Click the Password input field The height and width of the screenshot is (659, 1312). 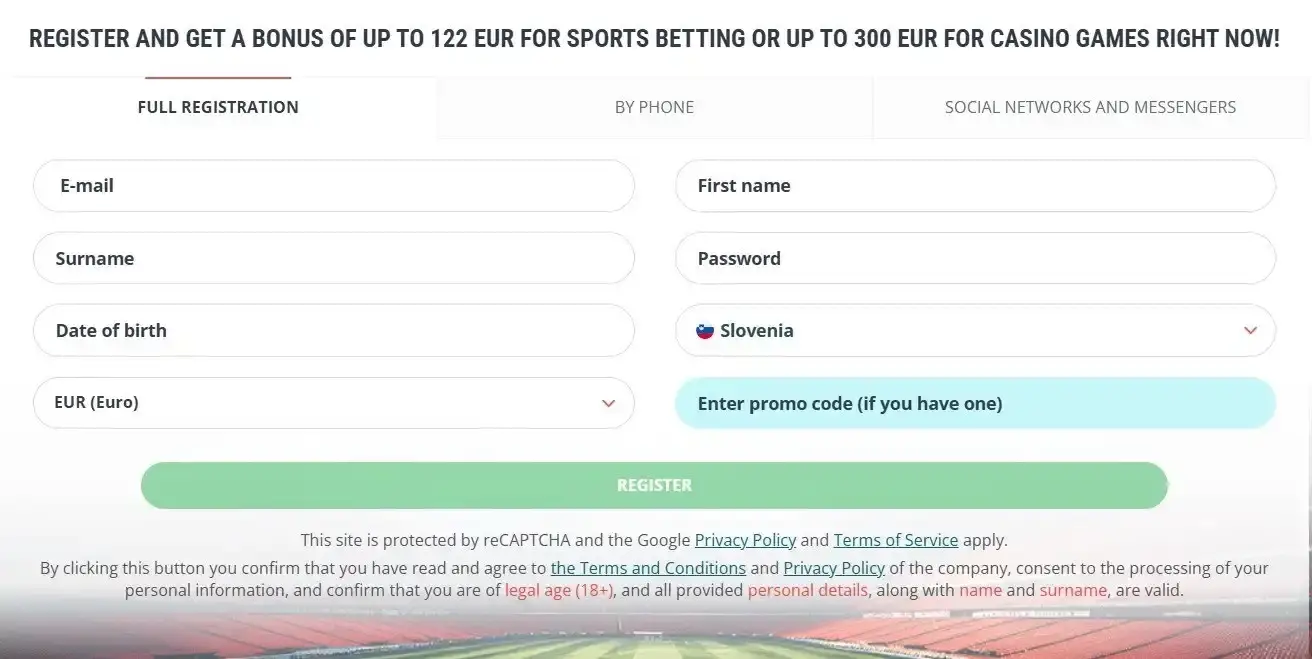[x=975, y=258]
